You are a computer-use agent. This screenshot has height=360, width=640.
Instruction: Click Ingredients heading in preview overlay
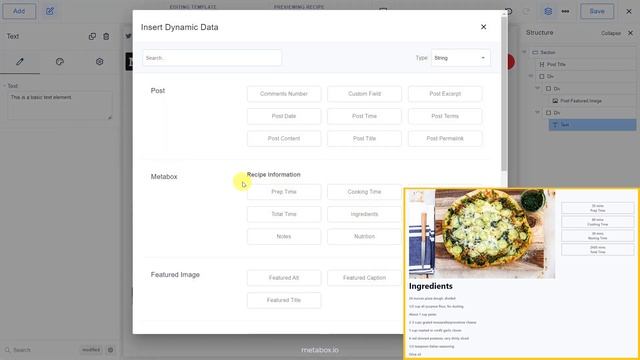(x=431, y=286)
